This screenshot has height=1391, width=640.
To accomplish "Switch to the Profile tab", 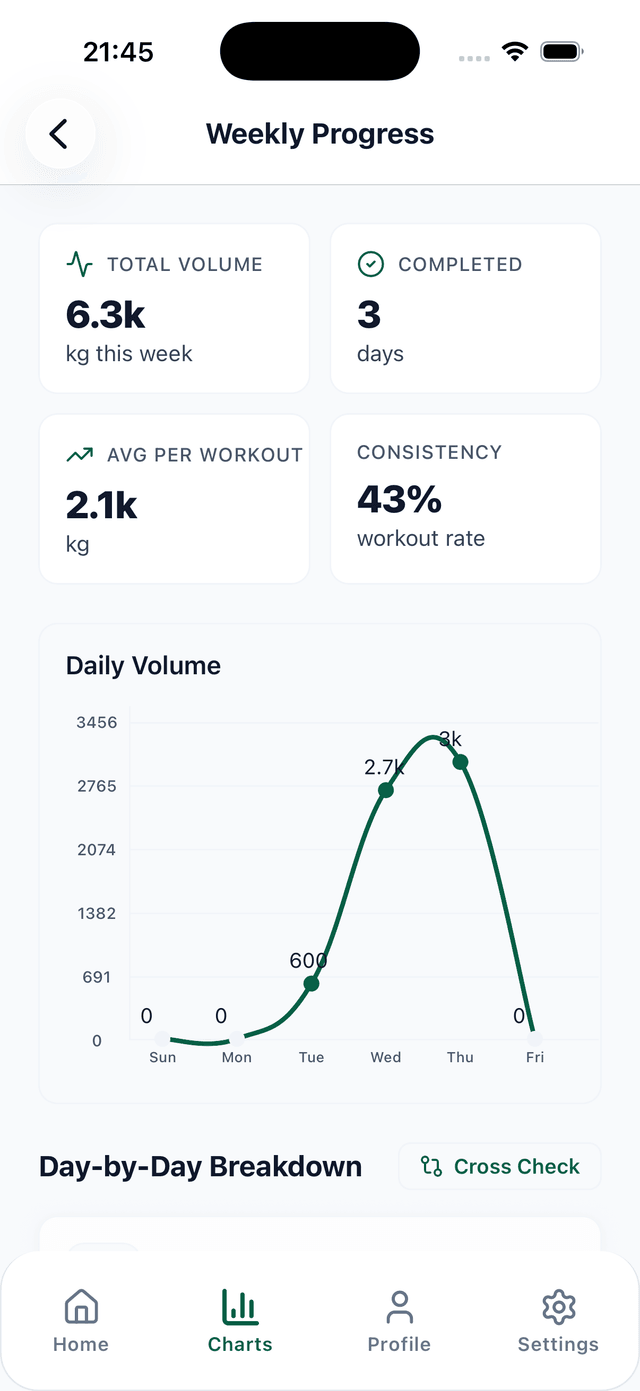I will tap(399, 1320).
